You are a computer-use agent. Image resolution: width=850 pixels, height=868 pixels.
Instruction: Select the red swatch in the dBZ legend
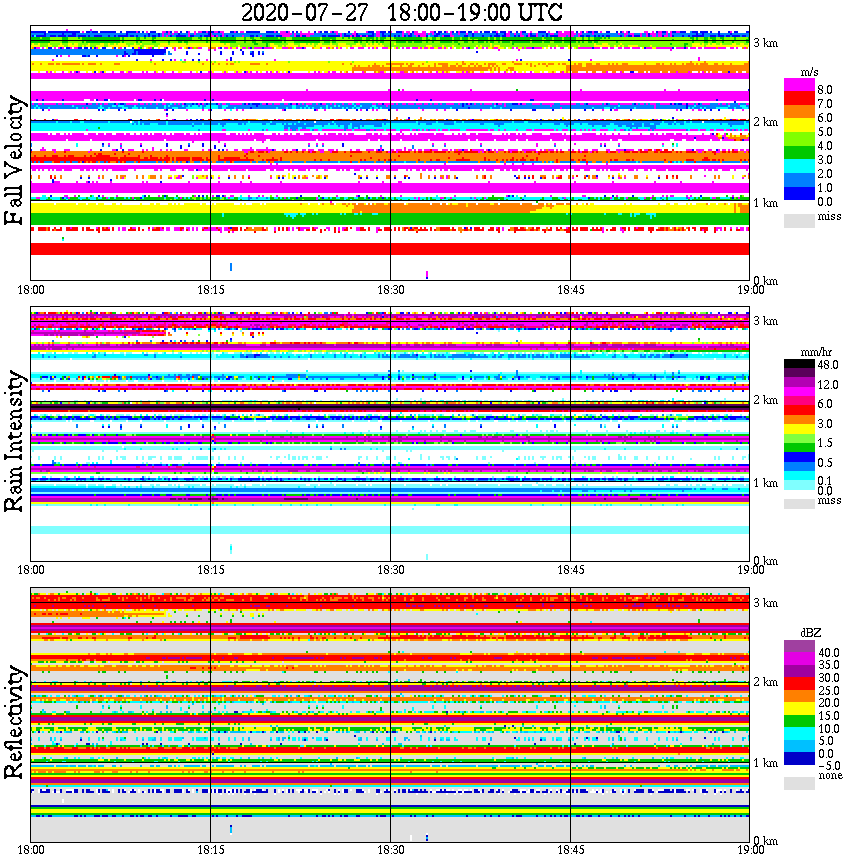pyautogui.click(x=799, y=684)
